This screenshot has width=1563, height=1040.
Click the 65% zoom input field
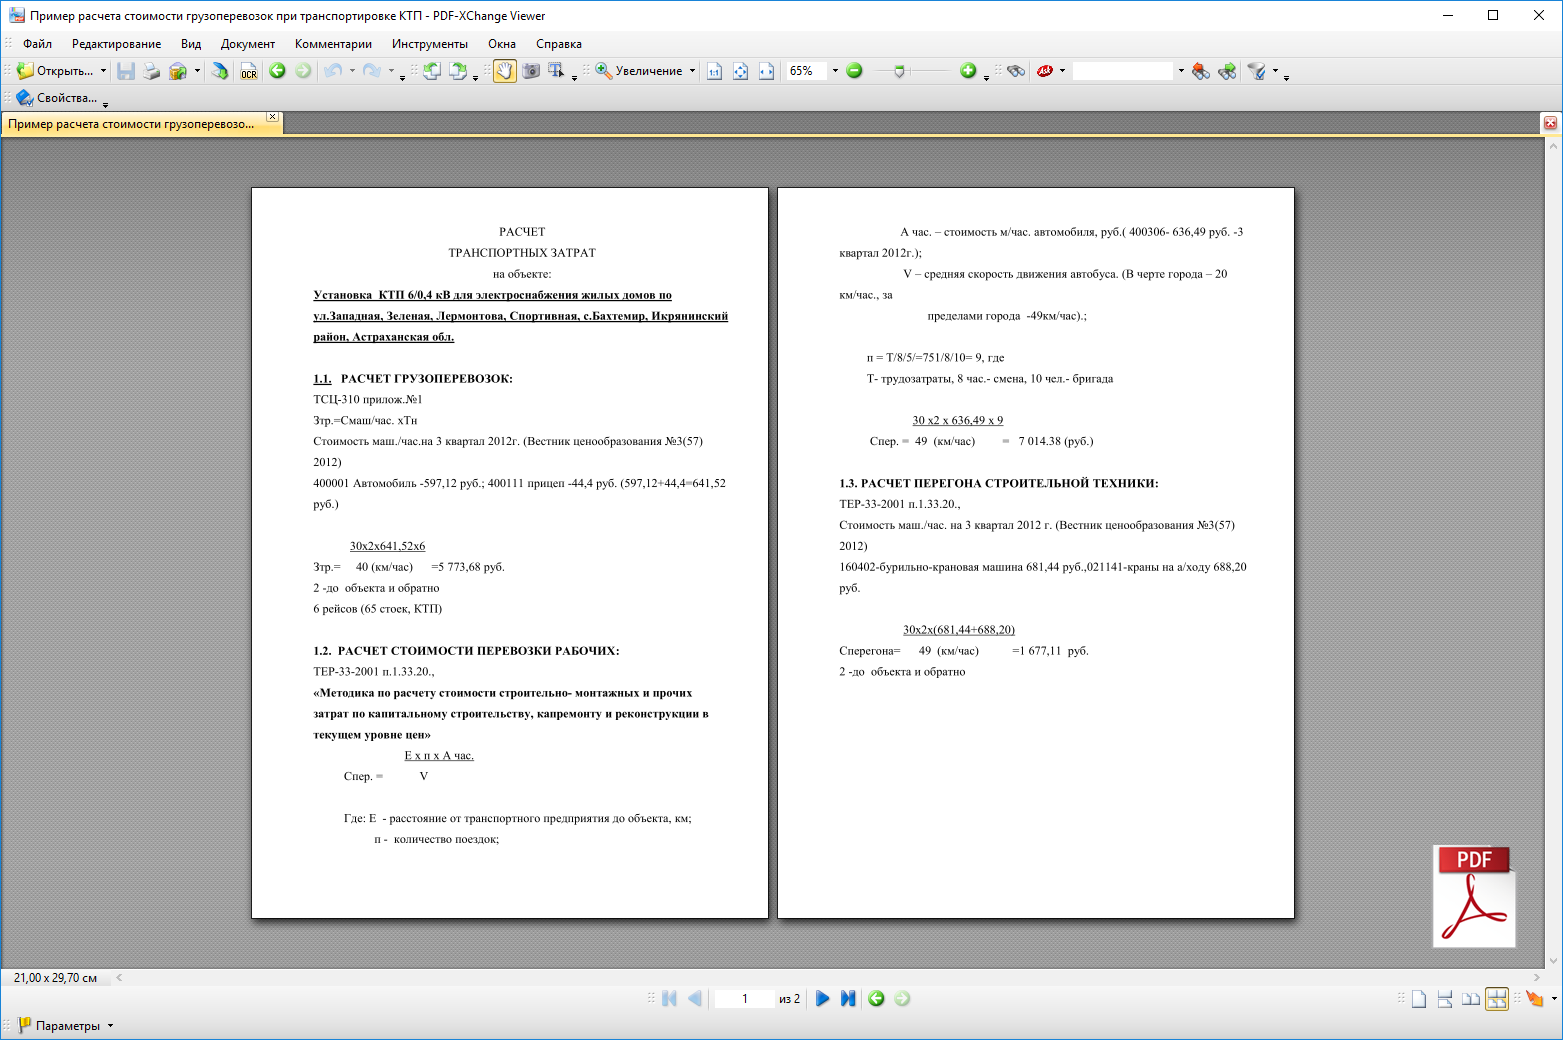pos(806,71)
